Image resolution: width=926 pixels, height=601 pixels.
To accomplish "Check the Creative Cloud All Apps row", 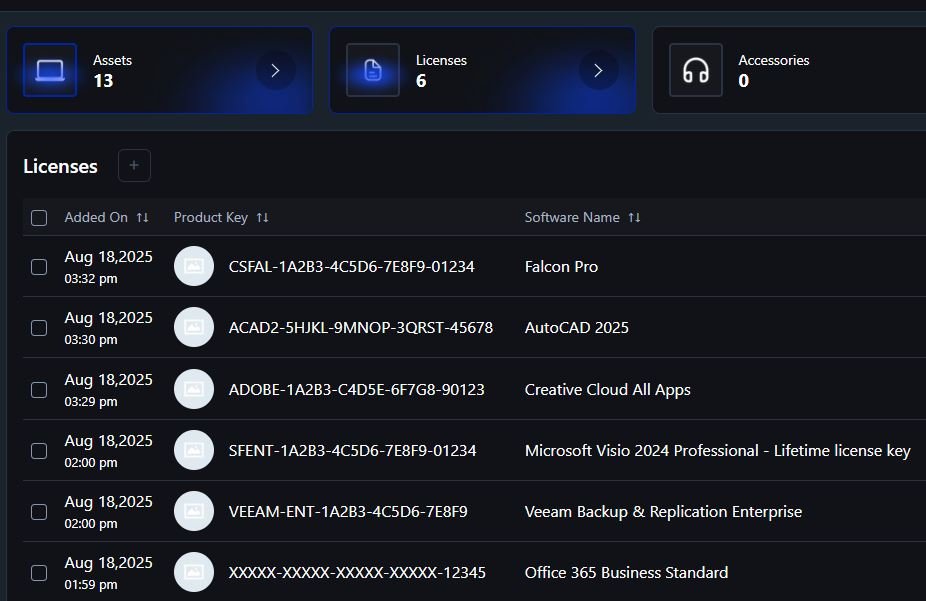I will 39,390.
